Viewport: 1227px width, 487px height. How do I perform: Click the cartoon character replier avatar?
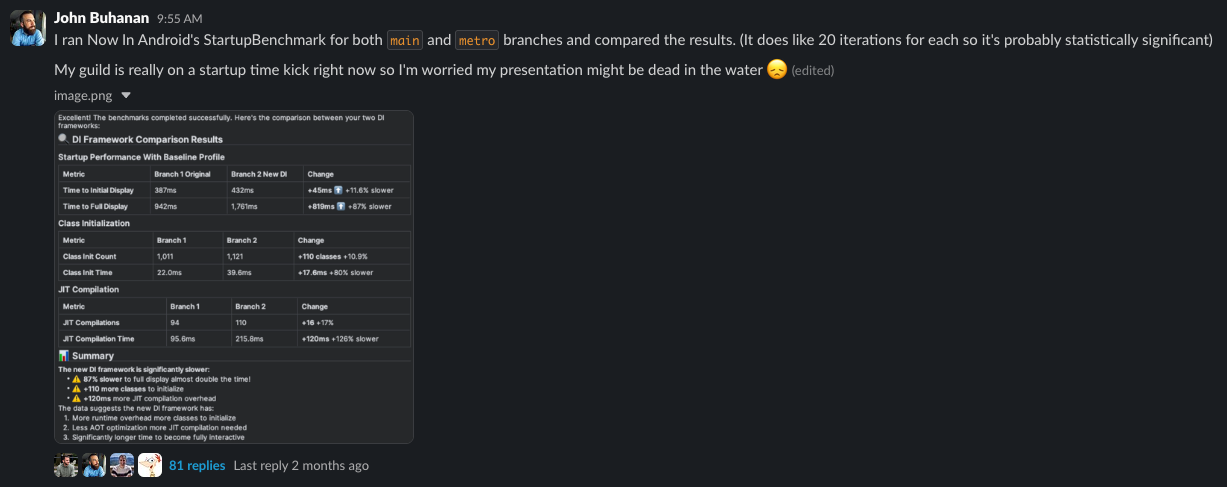pyautogui.click(x=150, y=465)
